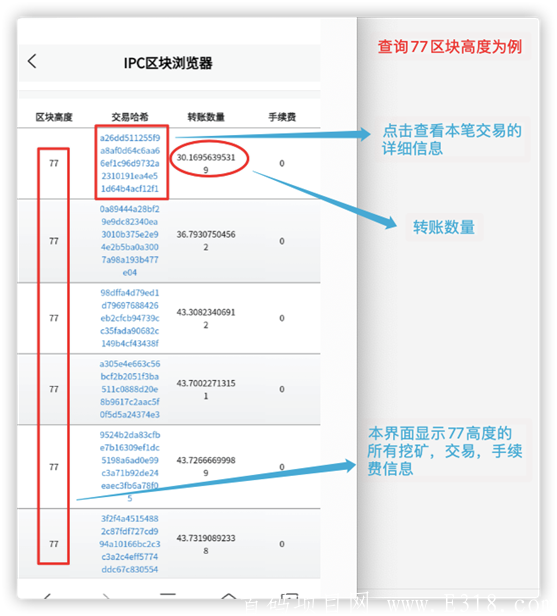Click the 点击查看本笔交易的详细信息 annotation text
Image resolution: width=557 pixels, height=616 pixels.
pos(452,139)
